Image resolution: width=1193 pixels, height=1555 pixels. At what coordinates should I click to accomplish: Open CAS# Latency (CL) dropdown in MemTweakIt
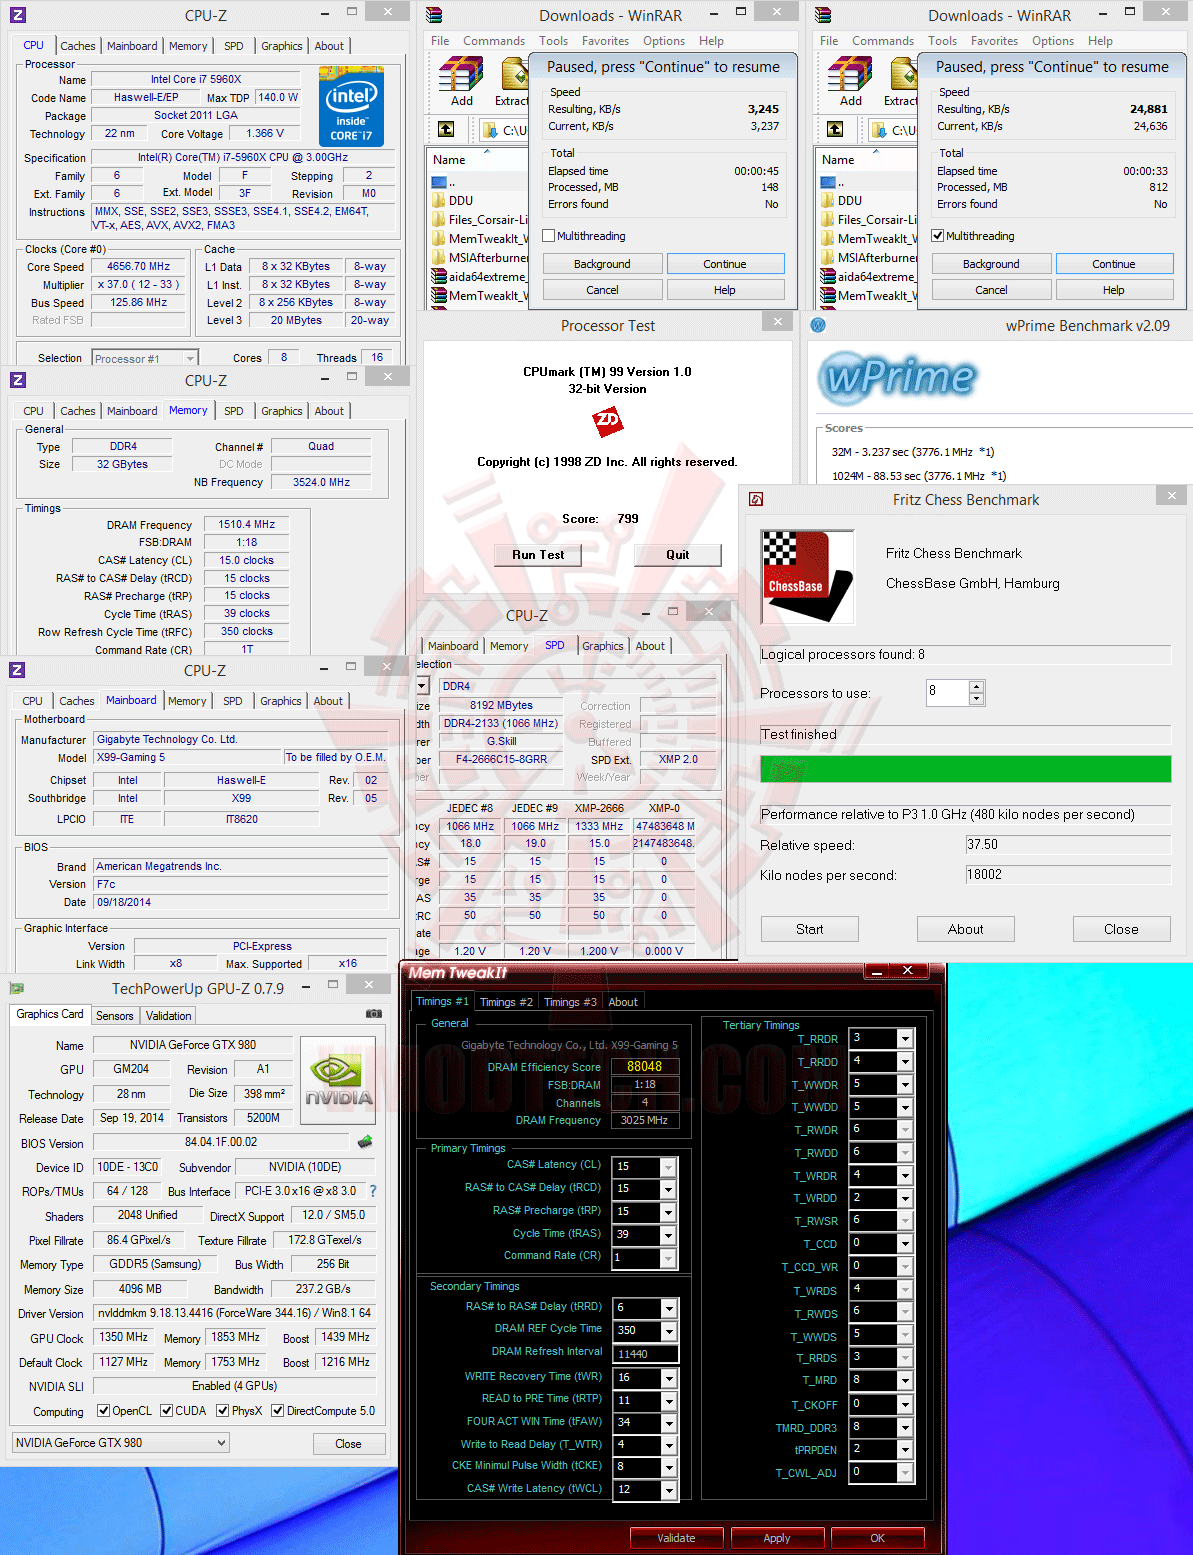(x=669, y=1167)
